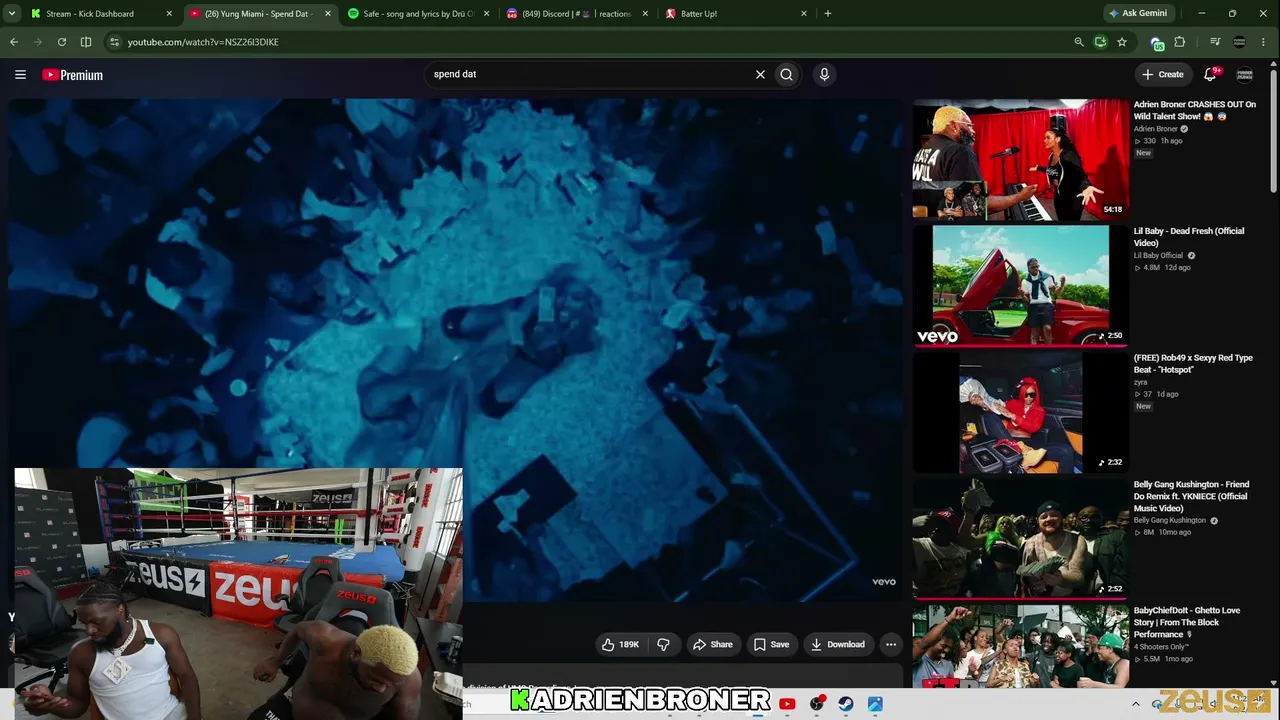Screen dimensions: 1280x720
Task: Switch to the Discord reactions tab
Action: click(577, 14)
